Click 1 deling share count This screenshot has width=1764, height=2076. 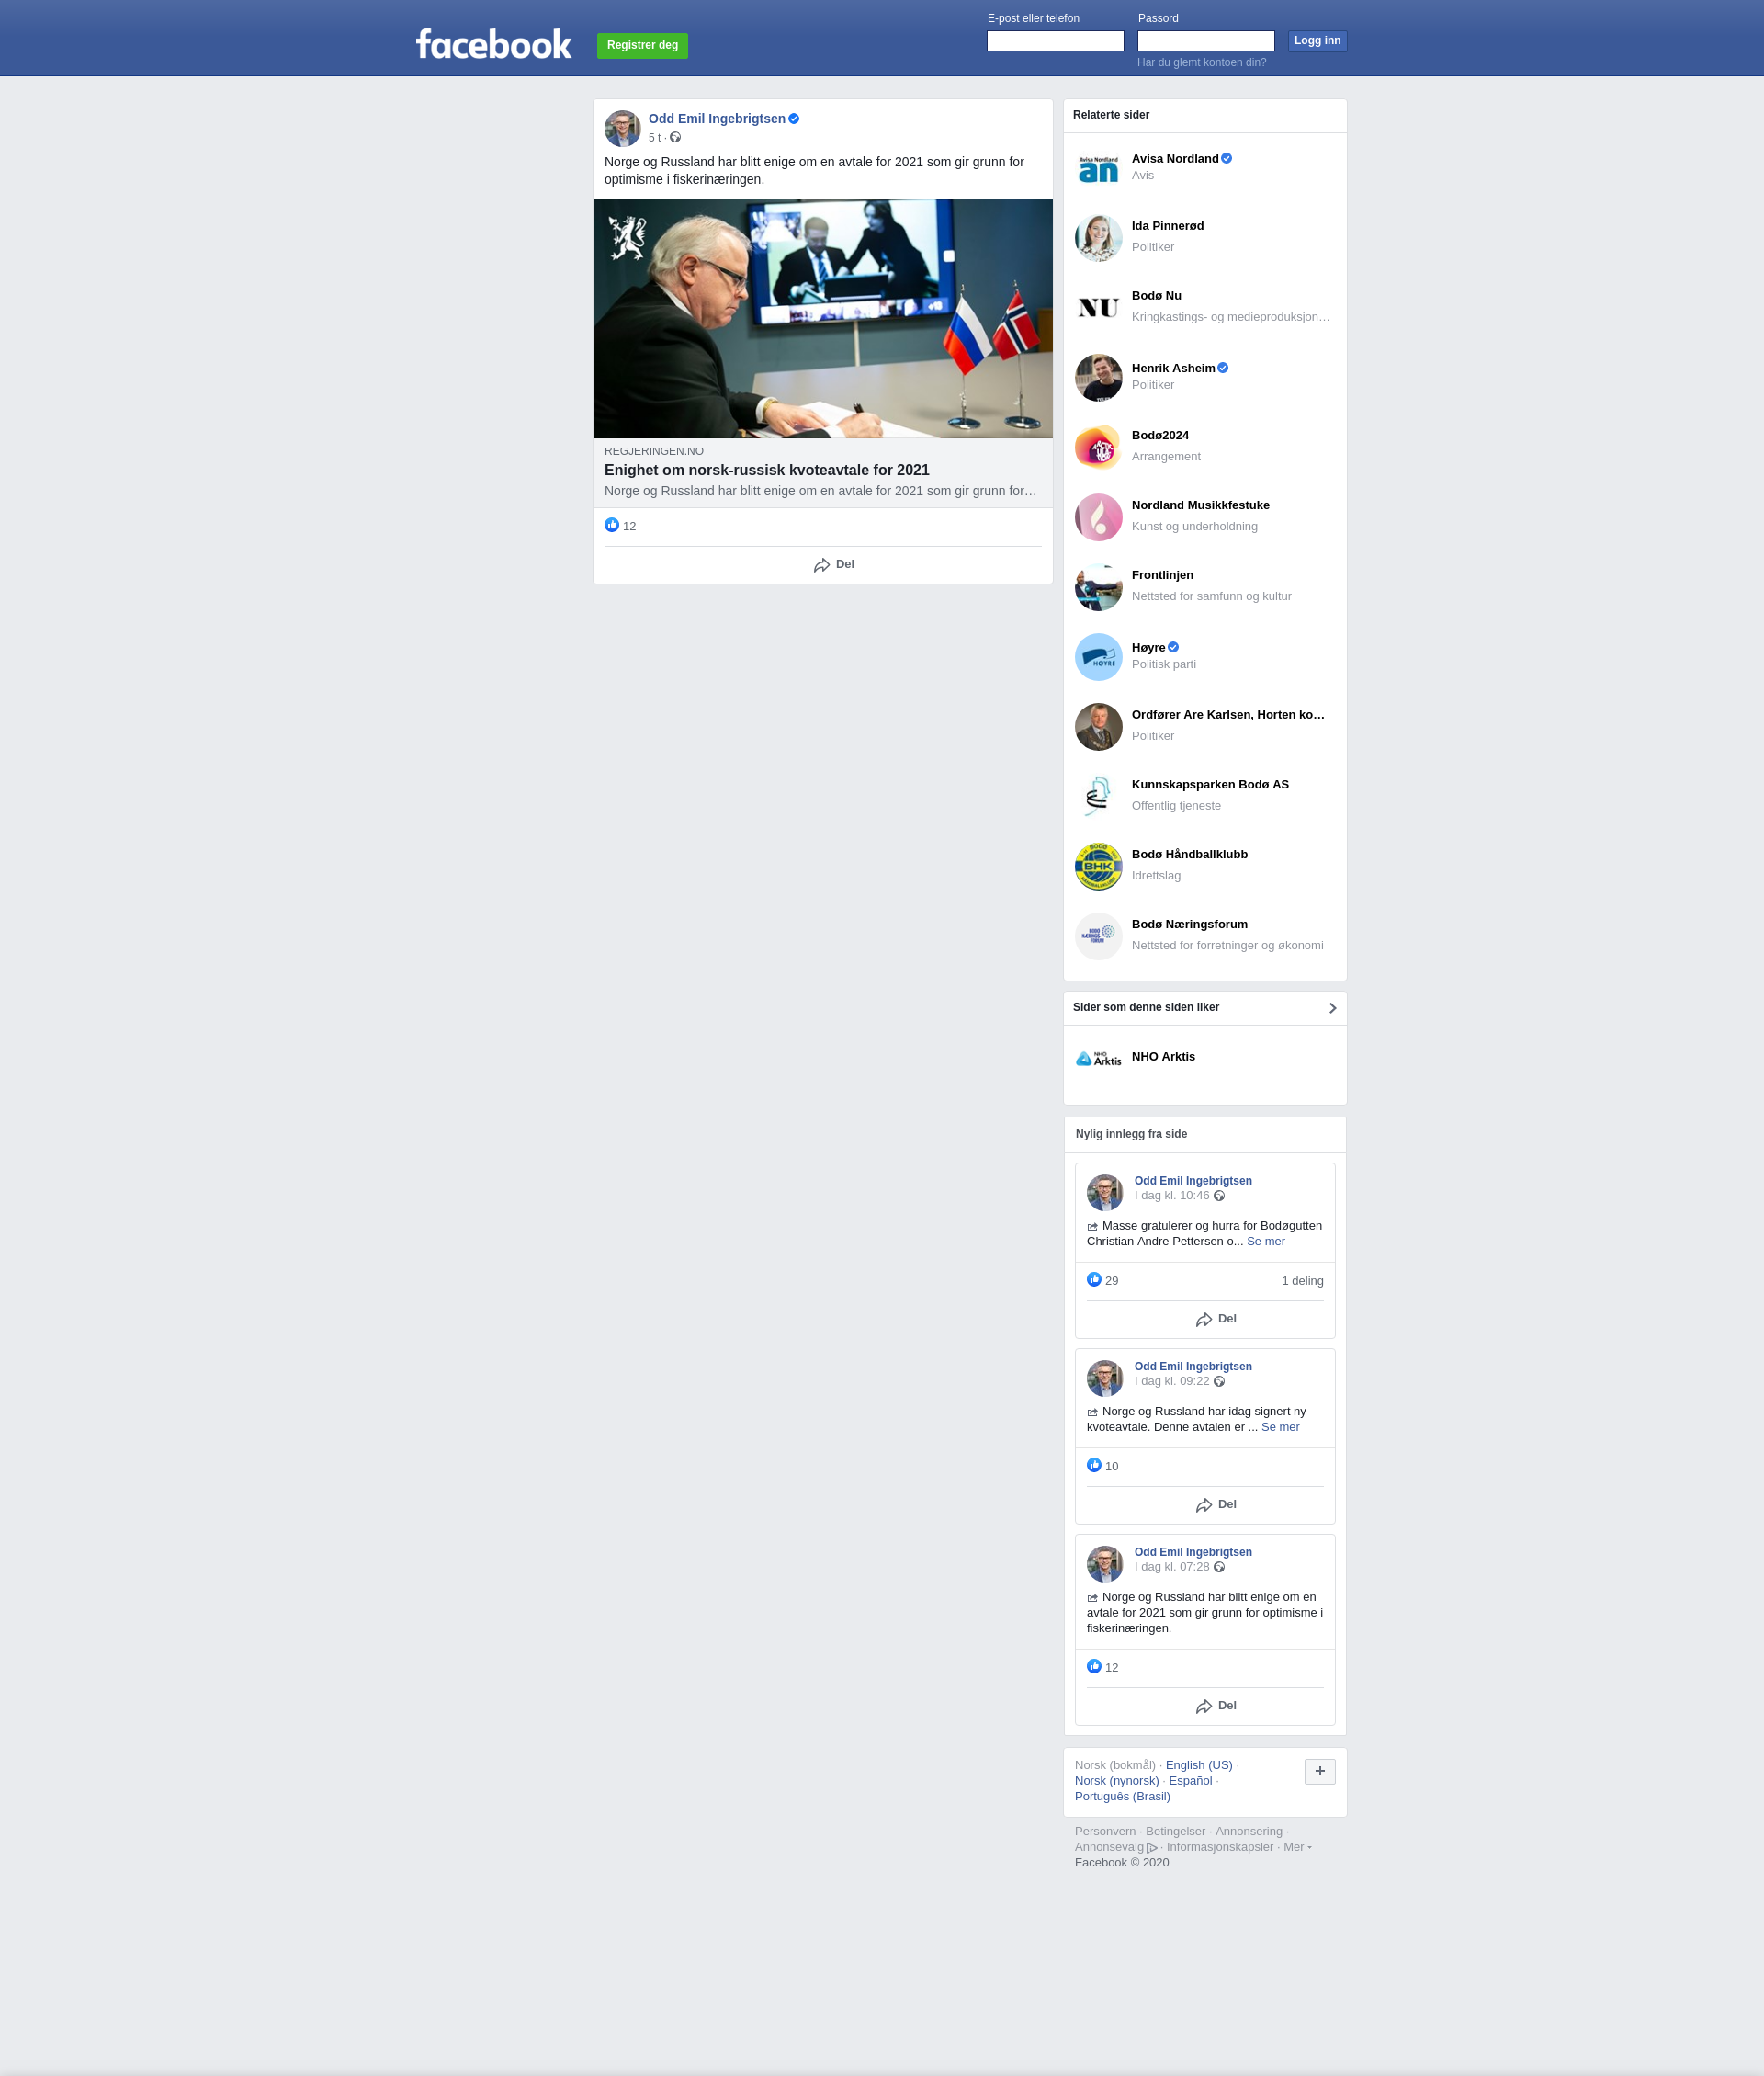(x=1302, y=1281)
